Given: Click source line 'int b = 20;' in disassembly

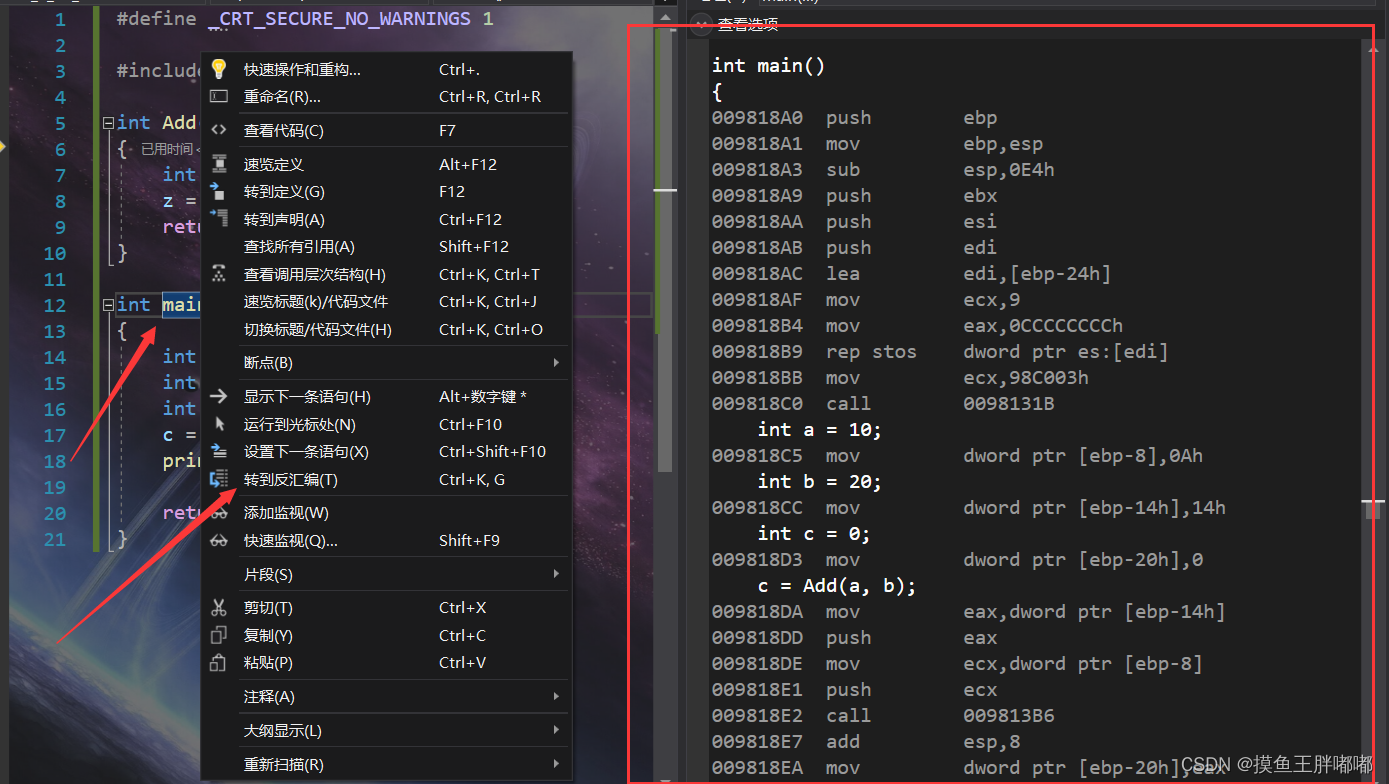Looking at the screenshot, I should 820,481.
